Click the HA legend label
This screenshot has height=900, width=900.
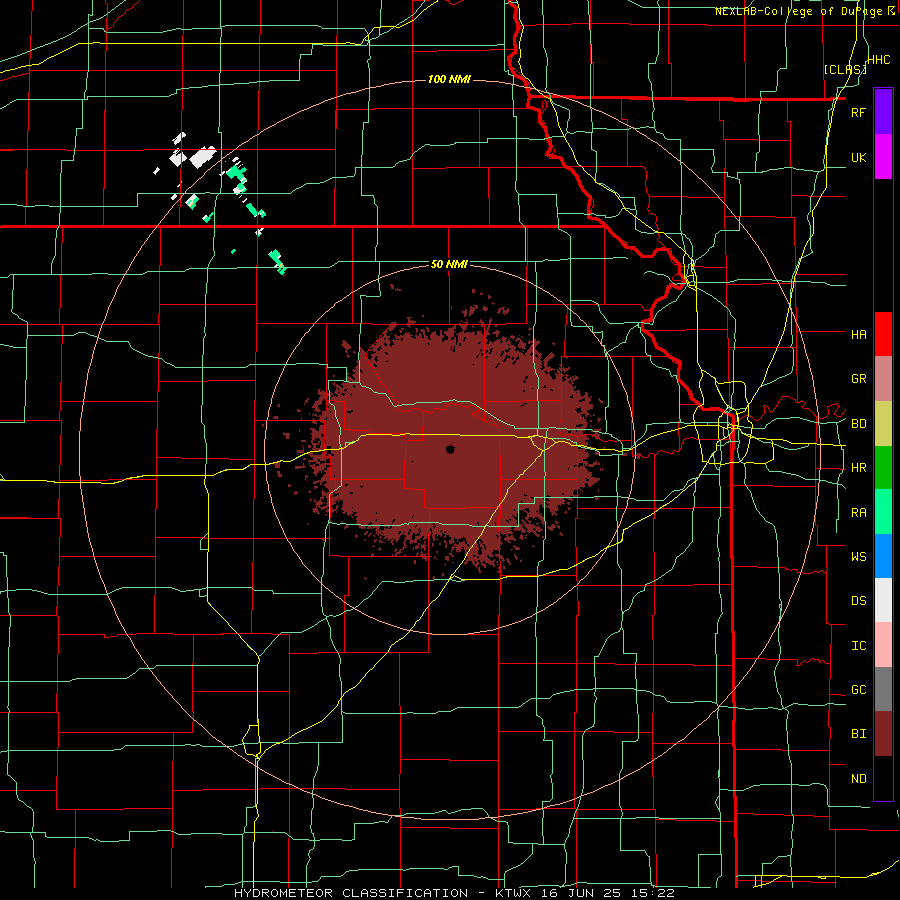click(858, 334)
